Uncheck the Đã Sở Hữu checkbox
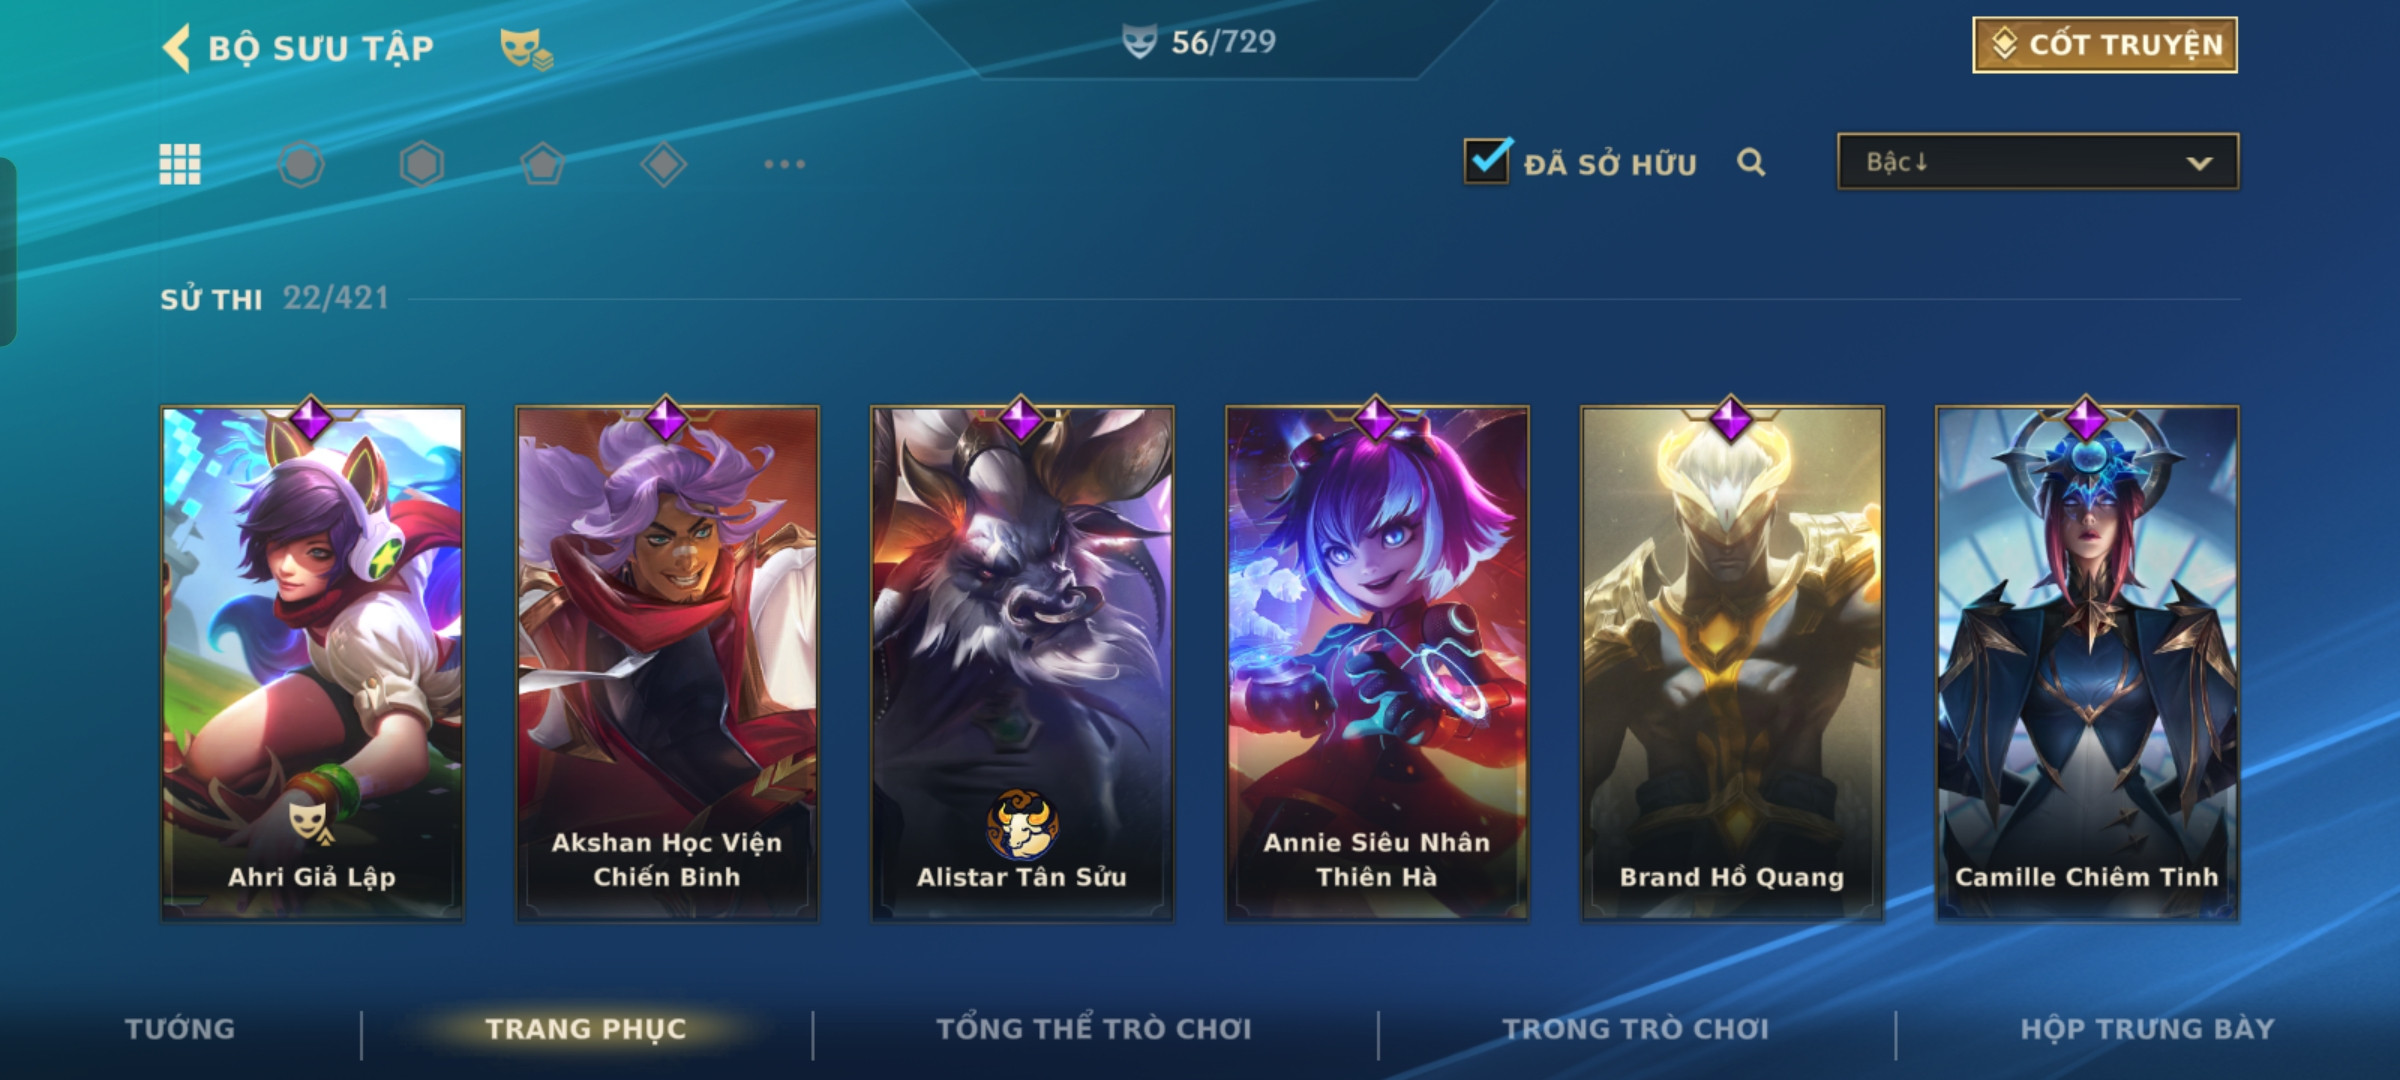The image size is (2400, 1080). click(x=1487, y=160)
